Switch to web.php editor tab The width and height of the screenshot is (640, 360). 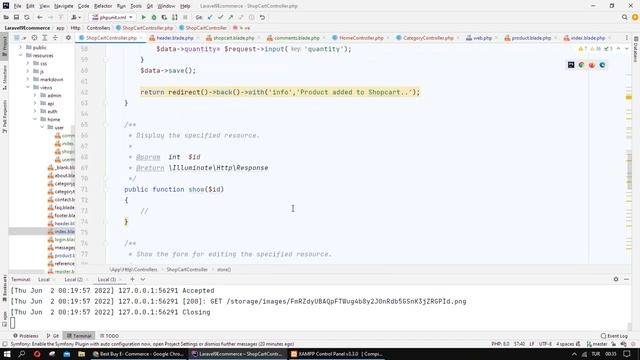(x=482, y=38)
